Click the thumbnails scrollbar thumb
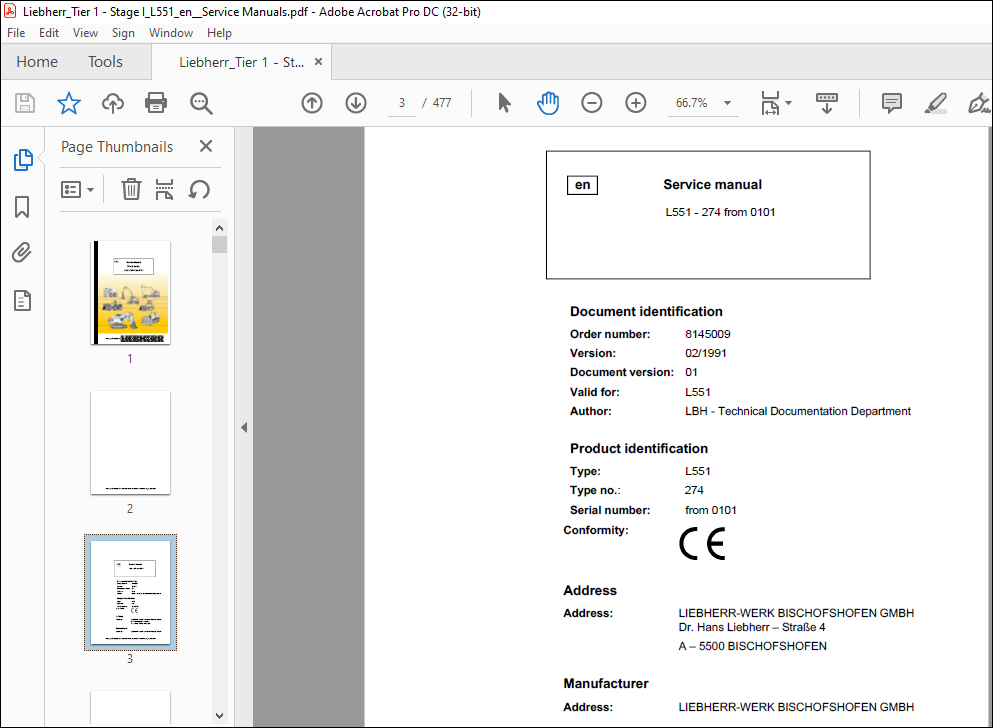The image size is (993, 728). point(219,244)
